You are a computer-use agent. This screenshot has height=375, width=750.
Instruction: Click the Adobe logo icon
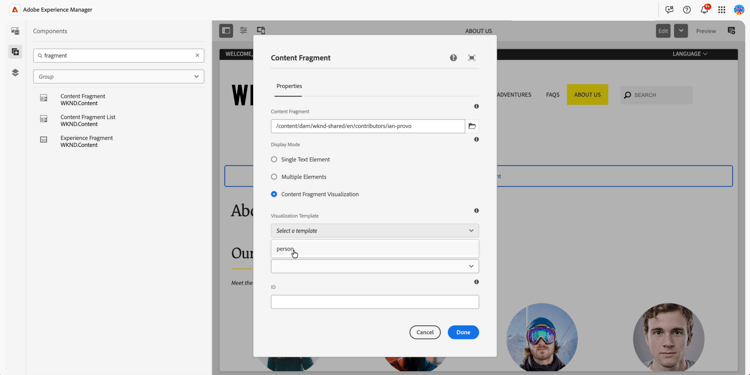pyautogui.click(x=15, y=10)
